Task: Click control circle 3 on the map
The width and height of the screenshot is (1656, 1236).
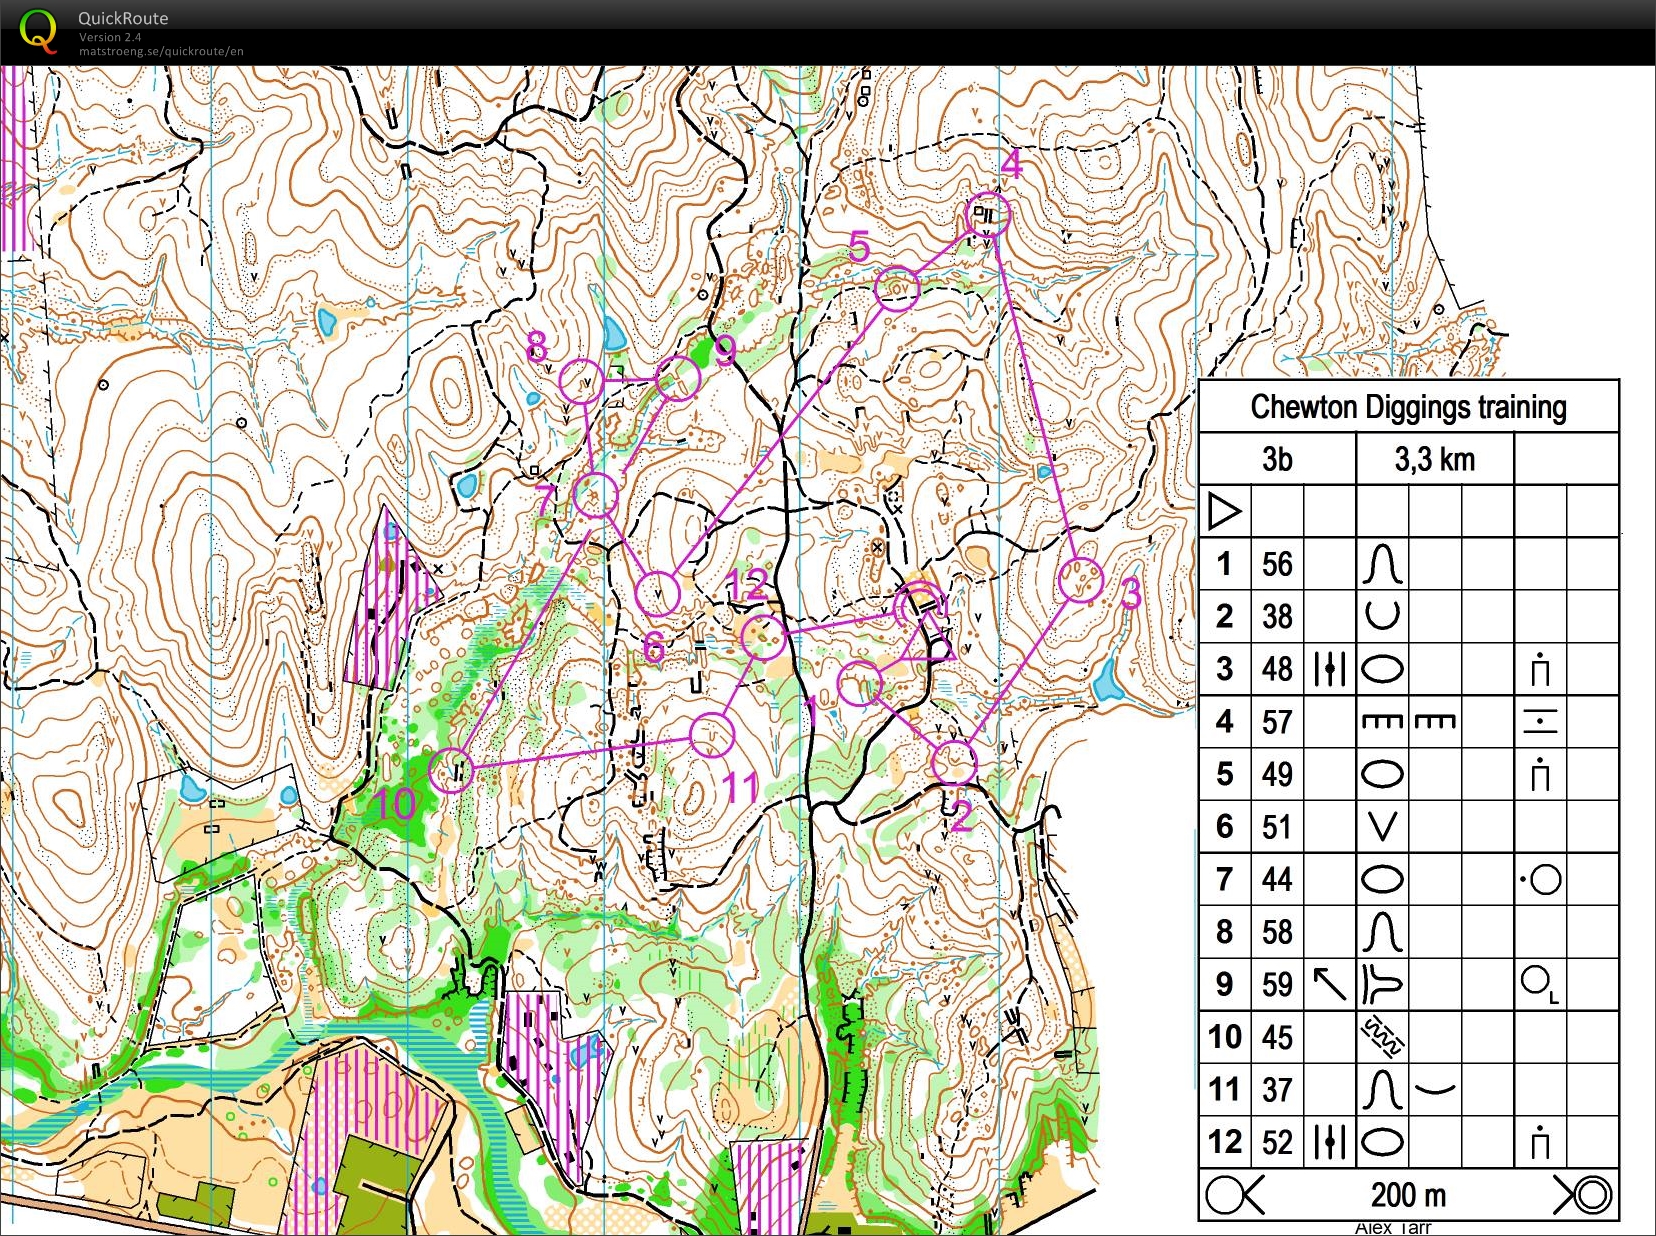Action: [1080, 579]
